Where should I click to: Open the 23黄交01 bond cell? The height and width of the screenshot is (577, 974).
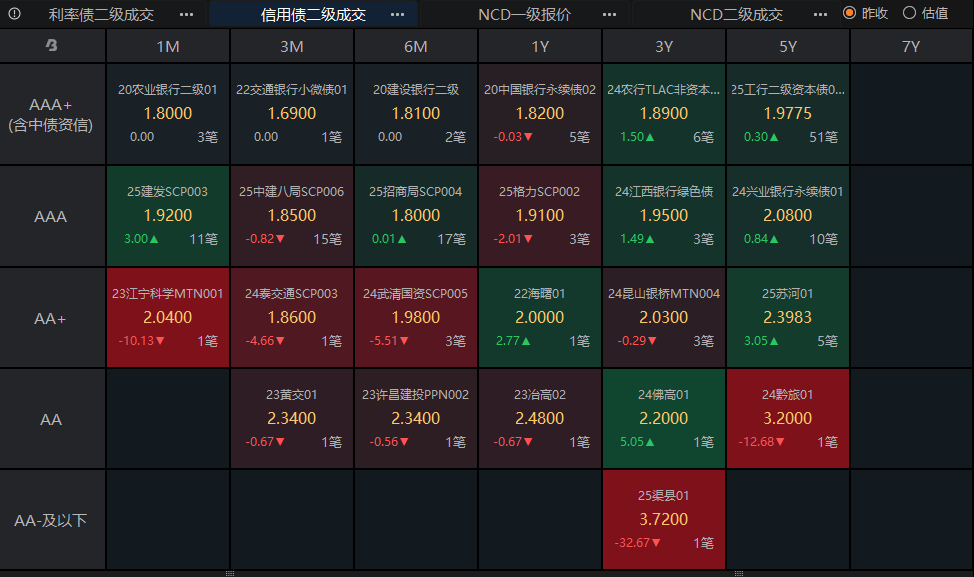pos(292,419)
